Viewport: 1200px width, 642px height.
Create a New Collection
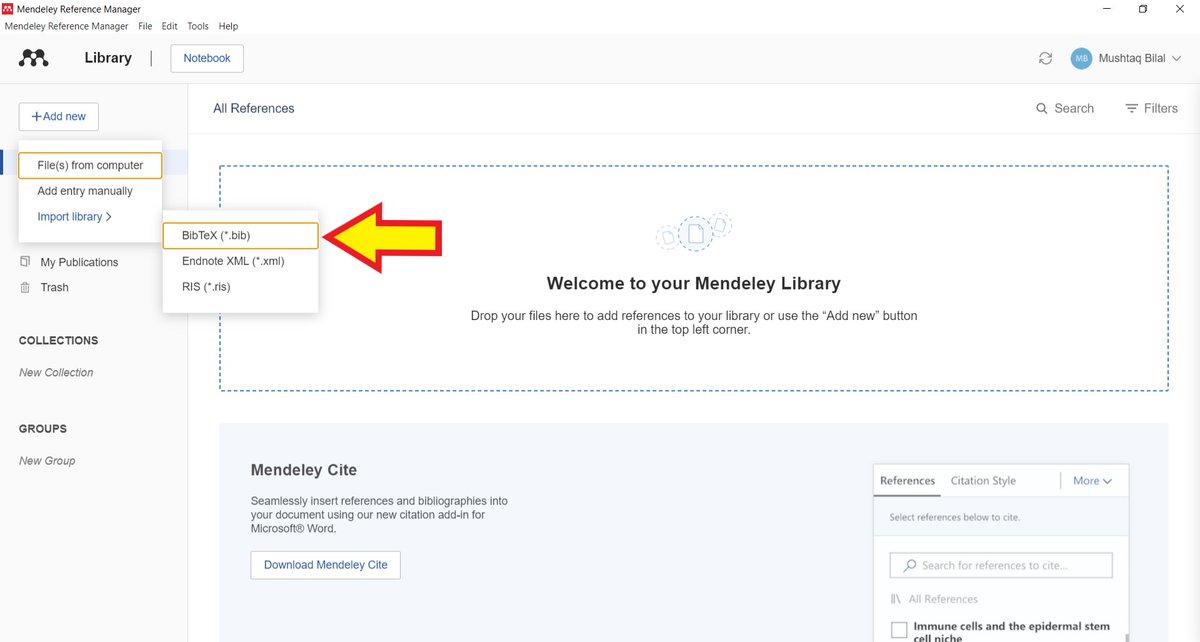(x=56, y=372)
